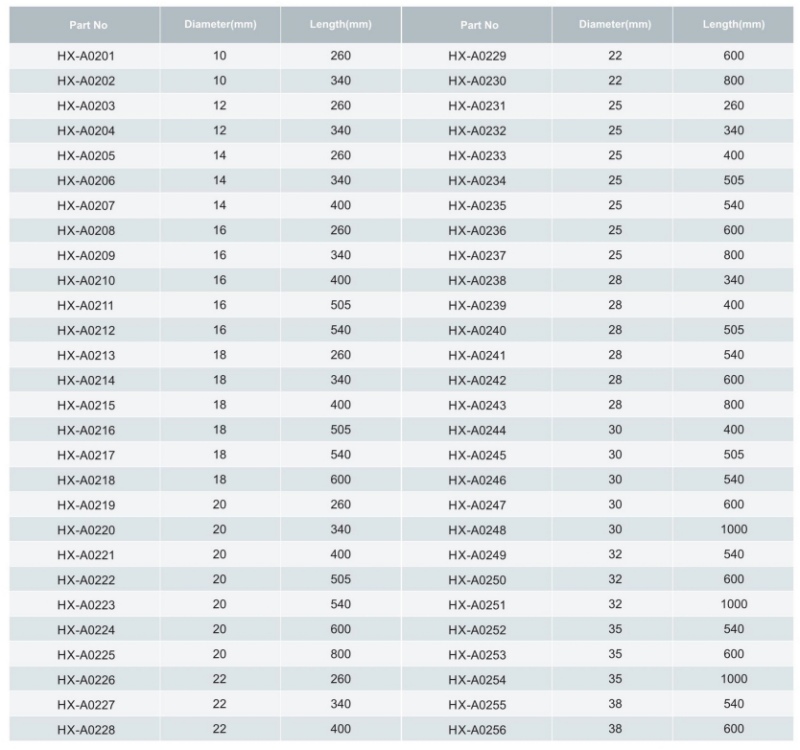
Task: Click the diameter 38 cell for HX-A0255
Action: 615,704
